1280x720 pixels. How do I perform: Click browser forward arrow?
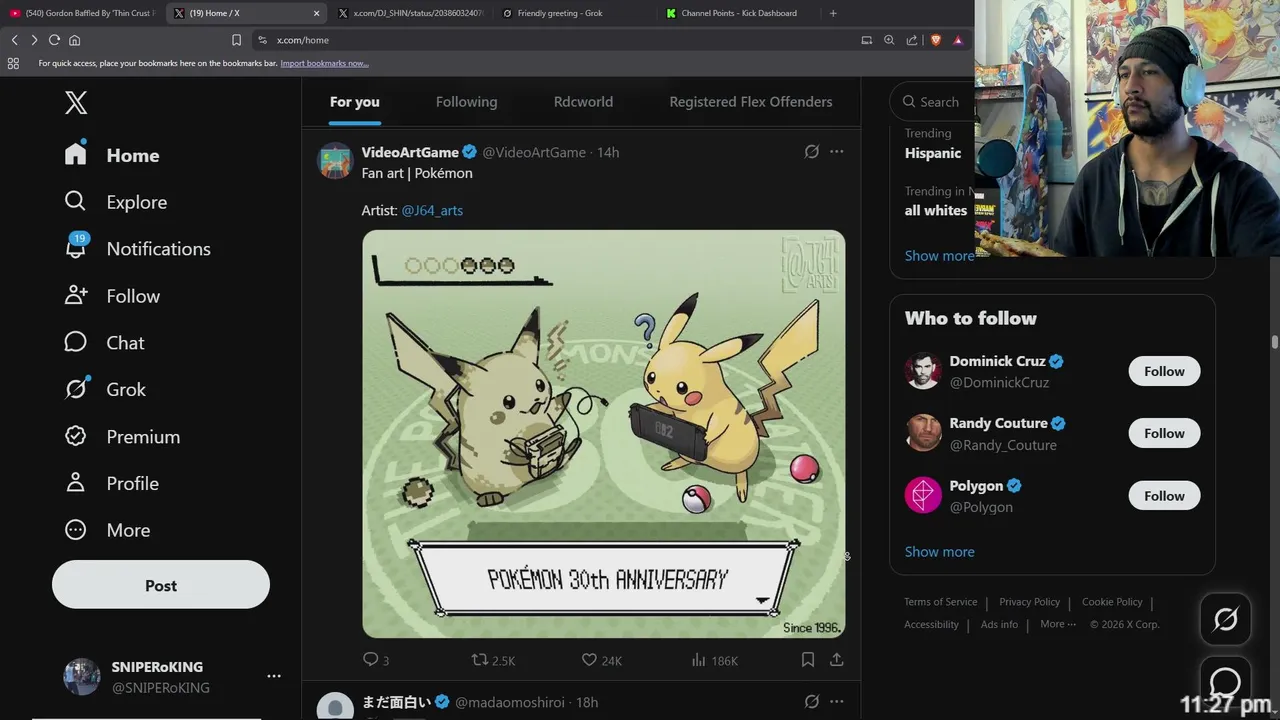(34, 40)
